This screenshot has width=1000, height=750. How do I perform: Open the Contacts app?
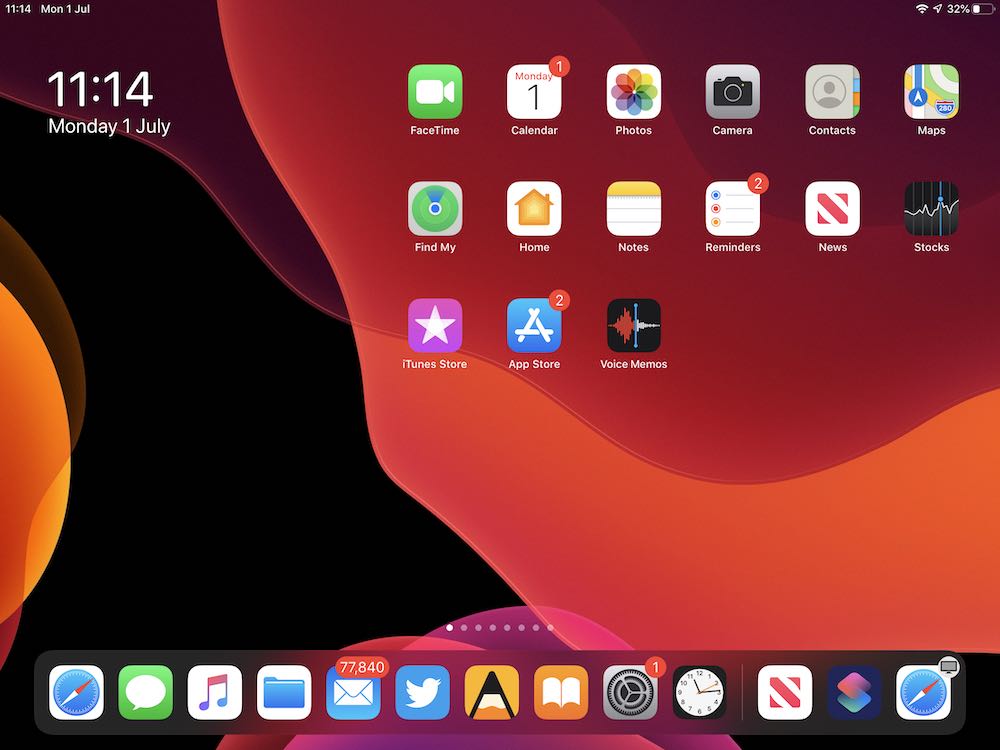pos(832,92)
